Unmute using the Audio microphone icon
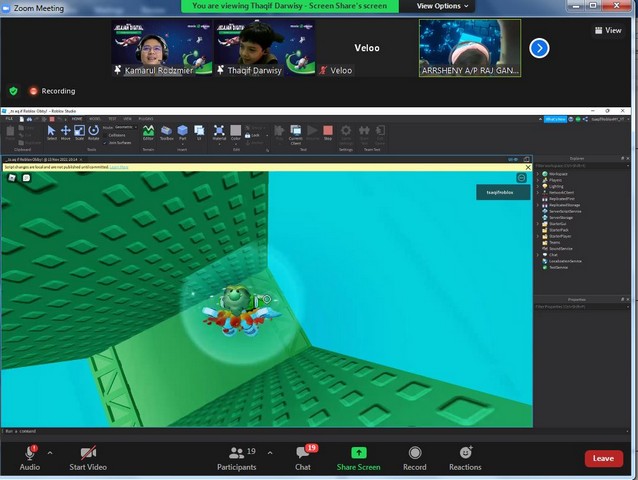The width and height of the screenshot is (638, 480). (x=30, y=453)
